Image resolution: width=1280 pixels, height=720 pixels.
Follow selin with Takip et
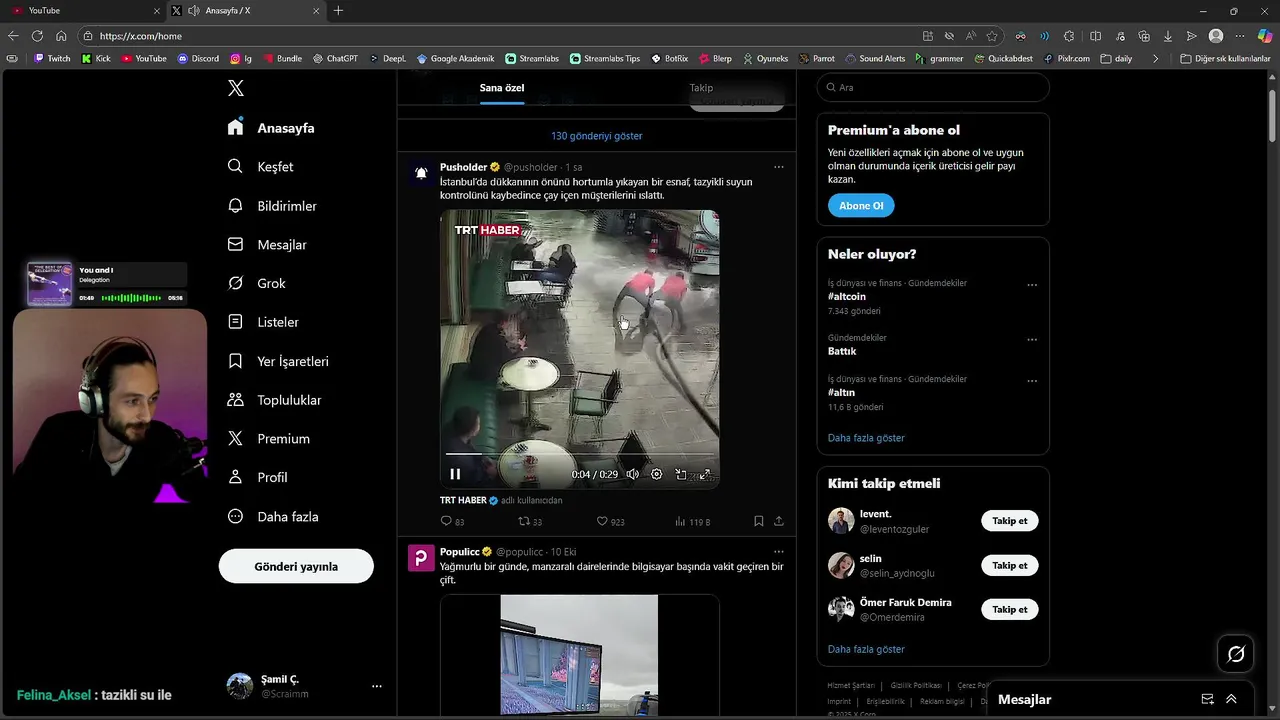point(1010,565)
